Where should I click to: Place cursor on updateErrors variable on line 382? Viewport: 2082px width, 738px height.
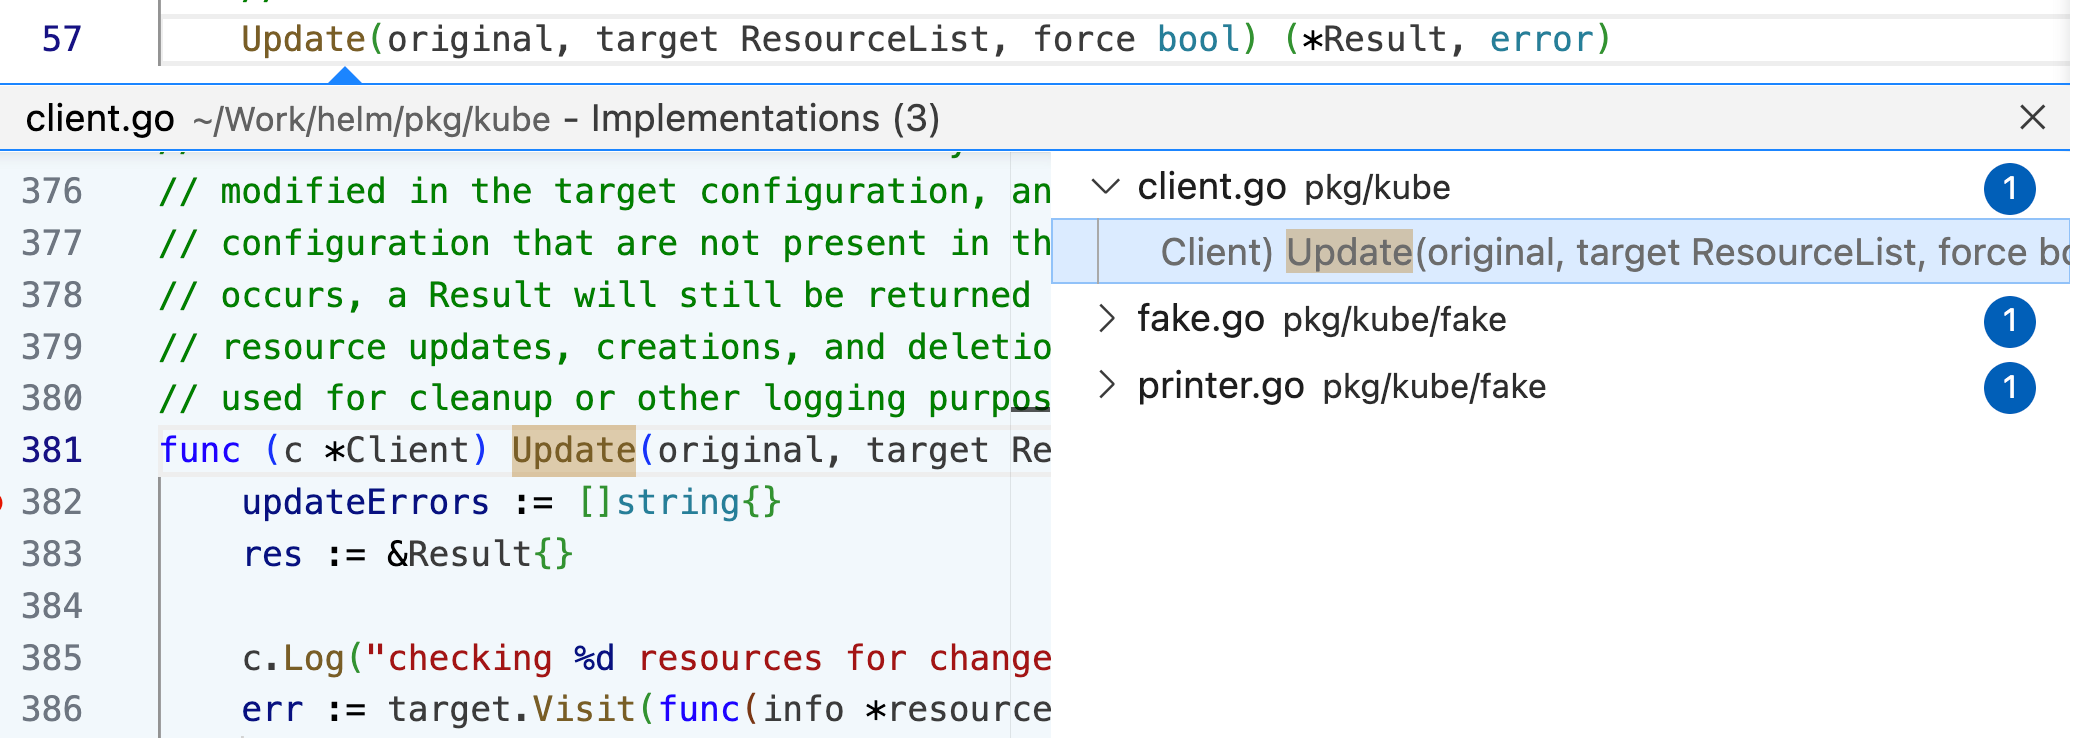365,502
